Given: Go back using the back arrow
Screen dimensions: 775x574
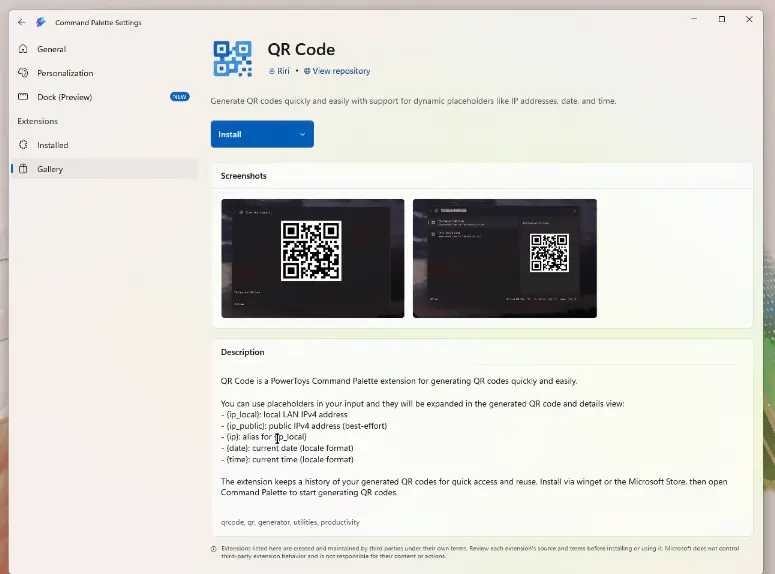Looking at the screenshot, I should [21, 22].
